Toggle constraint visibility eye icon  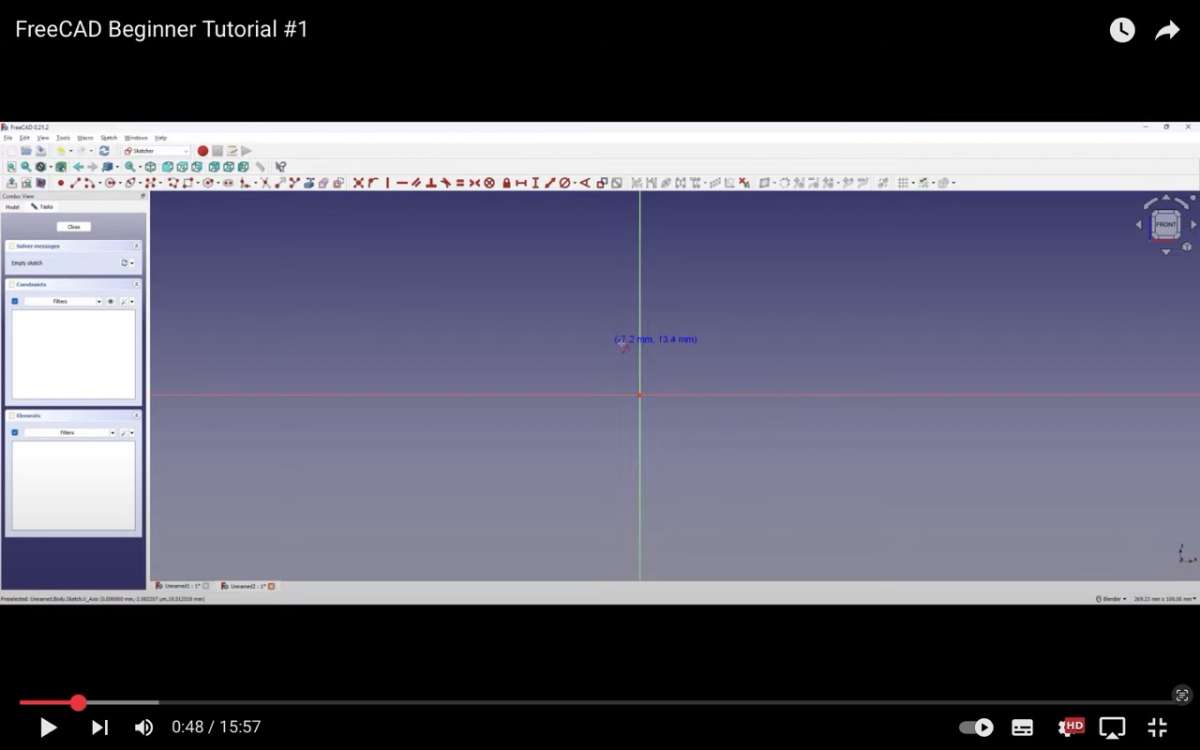[x=110, y=301]
